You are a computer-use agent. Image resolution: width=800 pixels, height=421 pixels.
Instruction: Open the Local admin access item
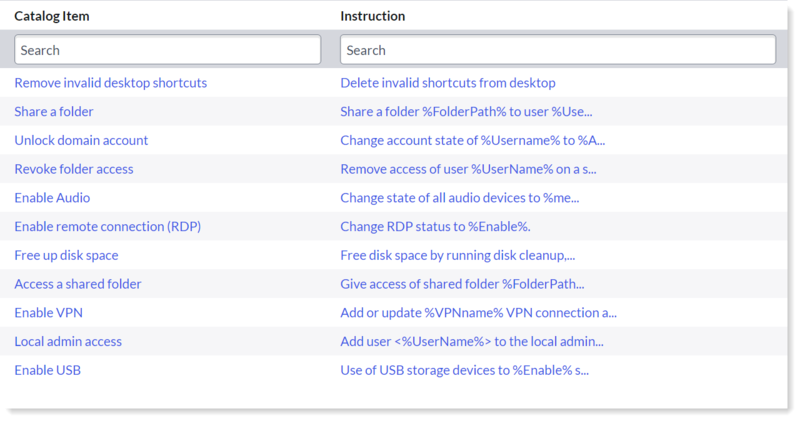point(68,341)
